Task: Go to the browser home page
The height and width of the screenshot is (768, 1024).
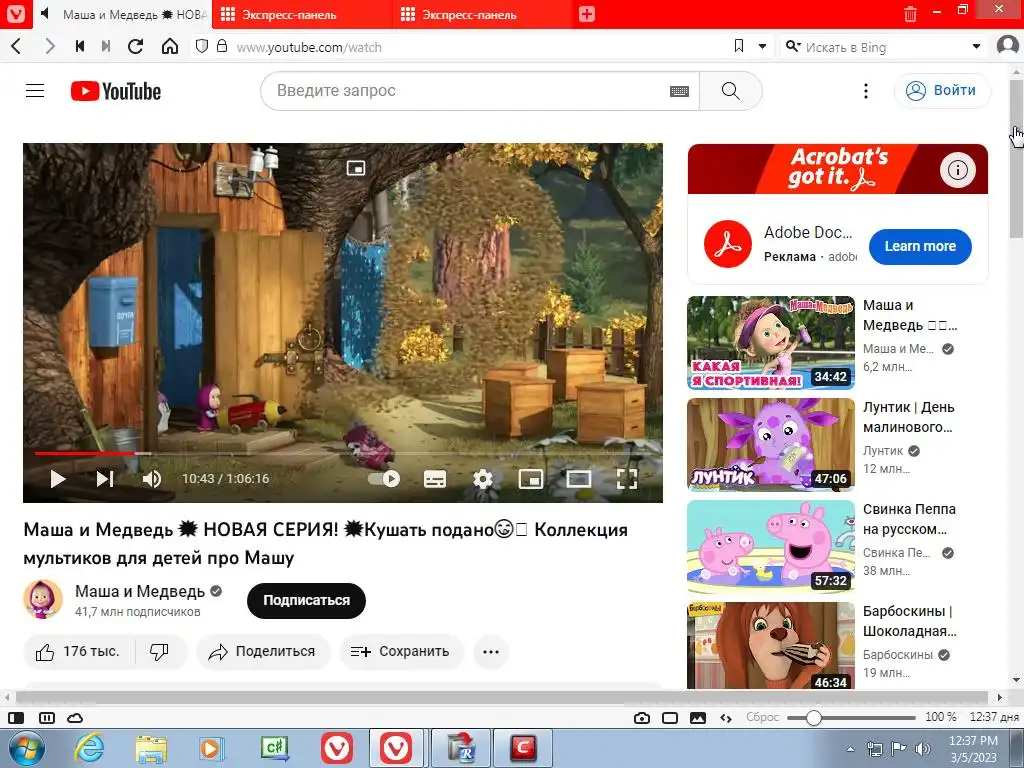Action: (170, 46)
